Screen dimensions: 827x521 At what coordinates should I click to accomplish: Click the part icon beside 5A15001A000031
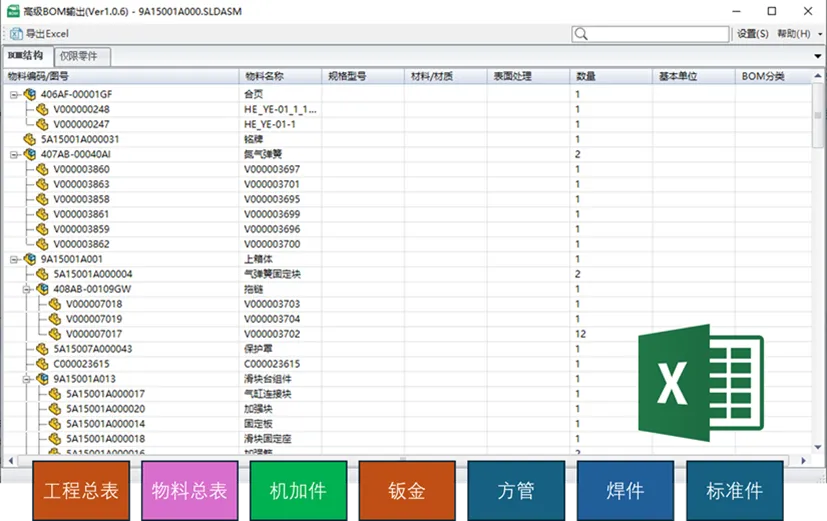point(30,140)
